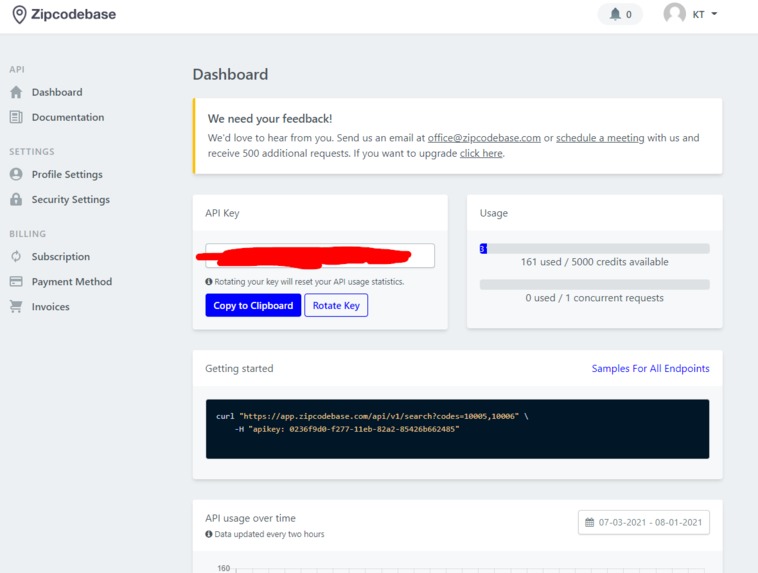The image size is (758, 573).
Task: Click the Zipcodebase map pin logo
Action: pyautogui.click(x=19, y=15)
